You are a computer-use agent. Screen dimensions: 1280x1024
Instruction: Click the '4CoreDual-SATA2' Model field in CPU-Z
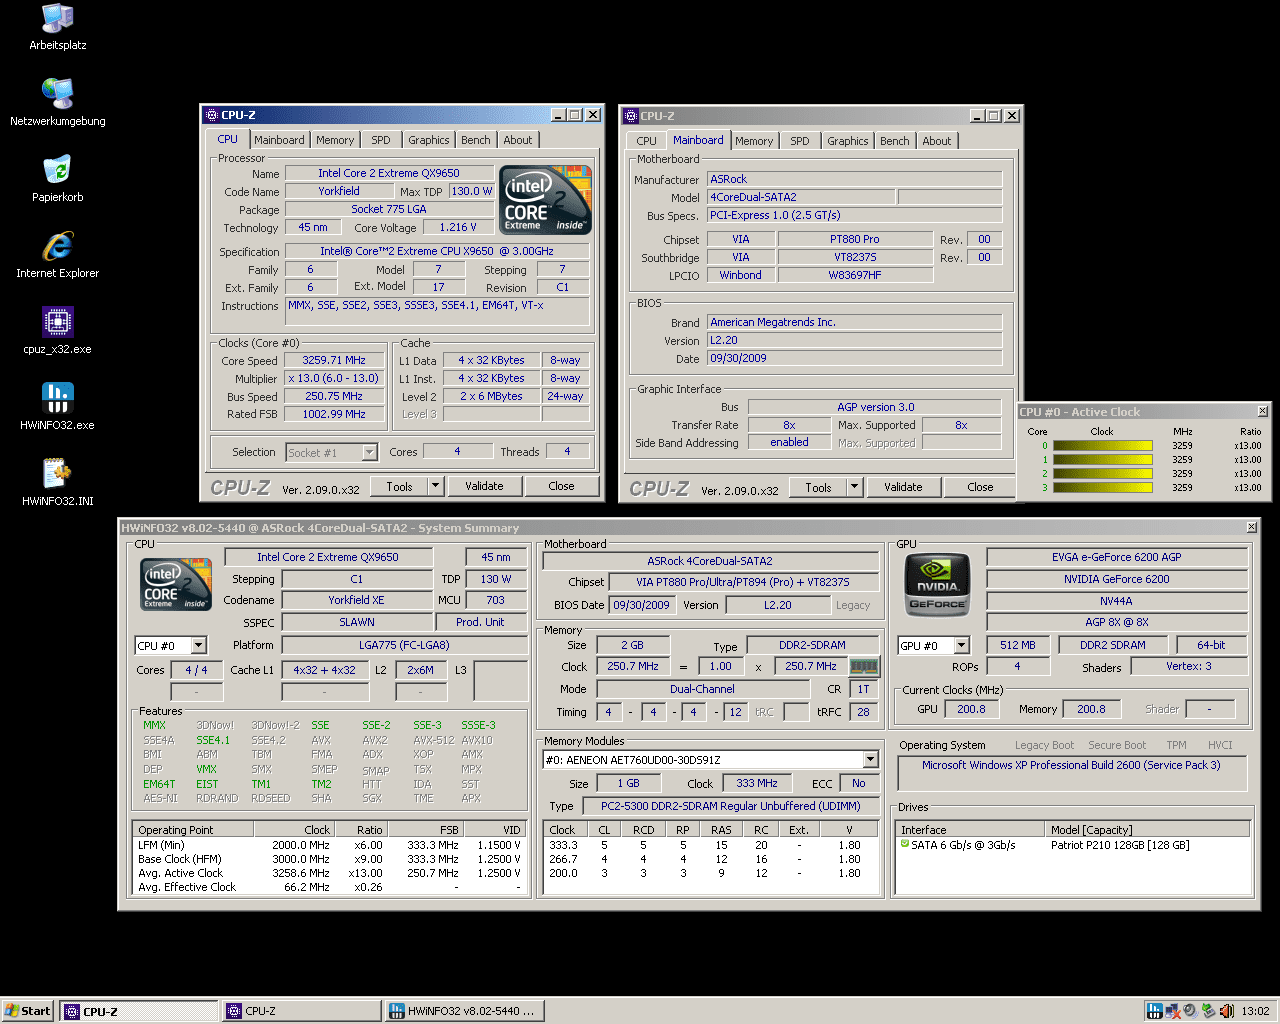(x=802, y=197)
